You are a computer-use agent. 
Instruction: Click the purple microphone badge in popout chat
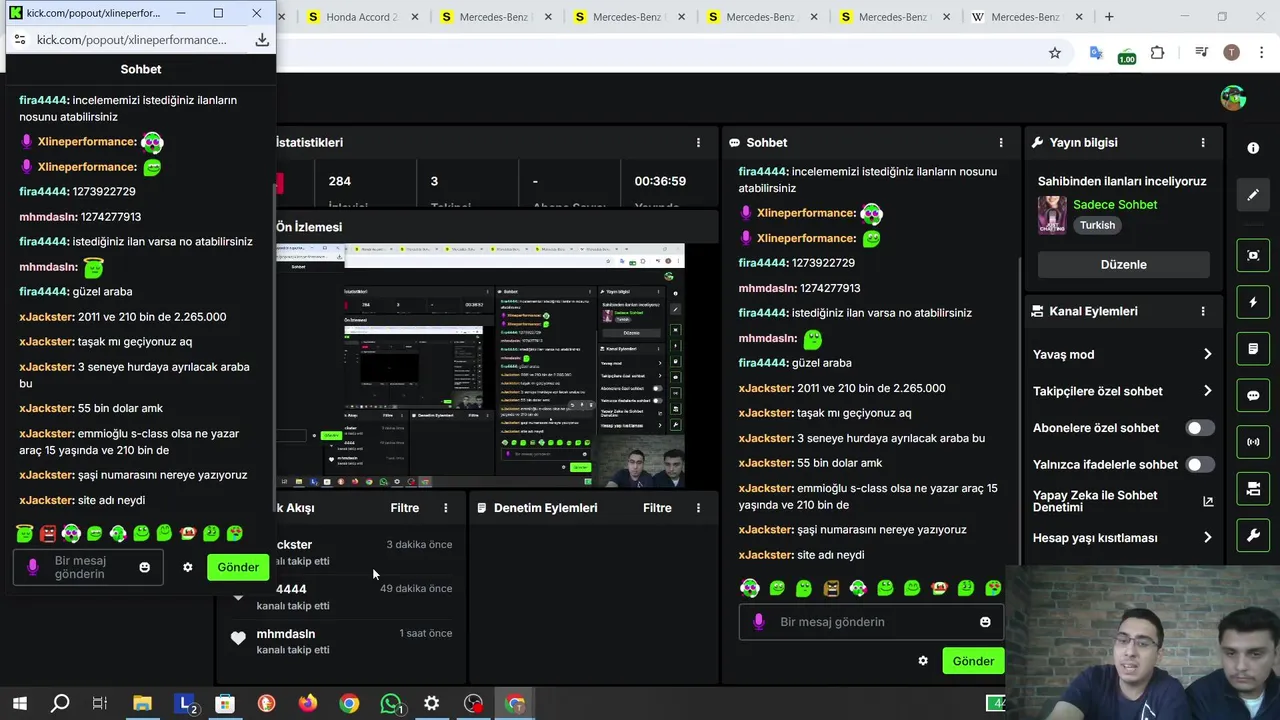click(x=32, y=567)
